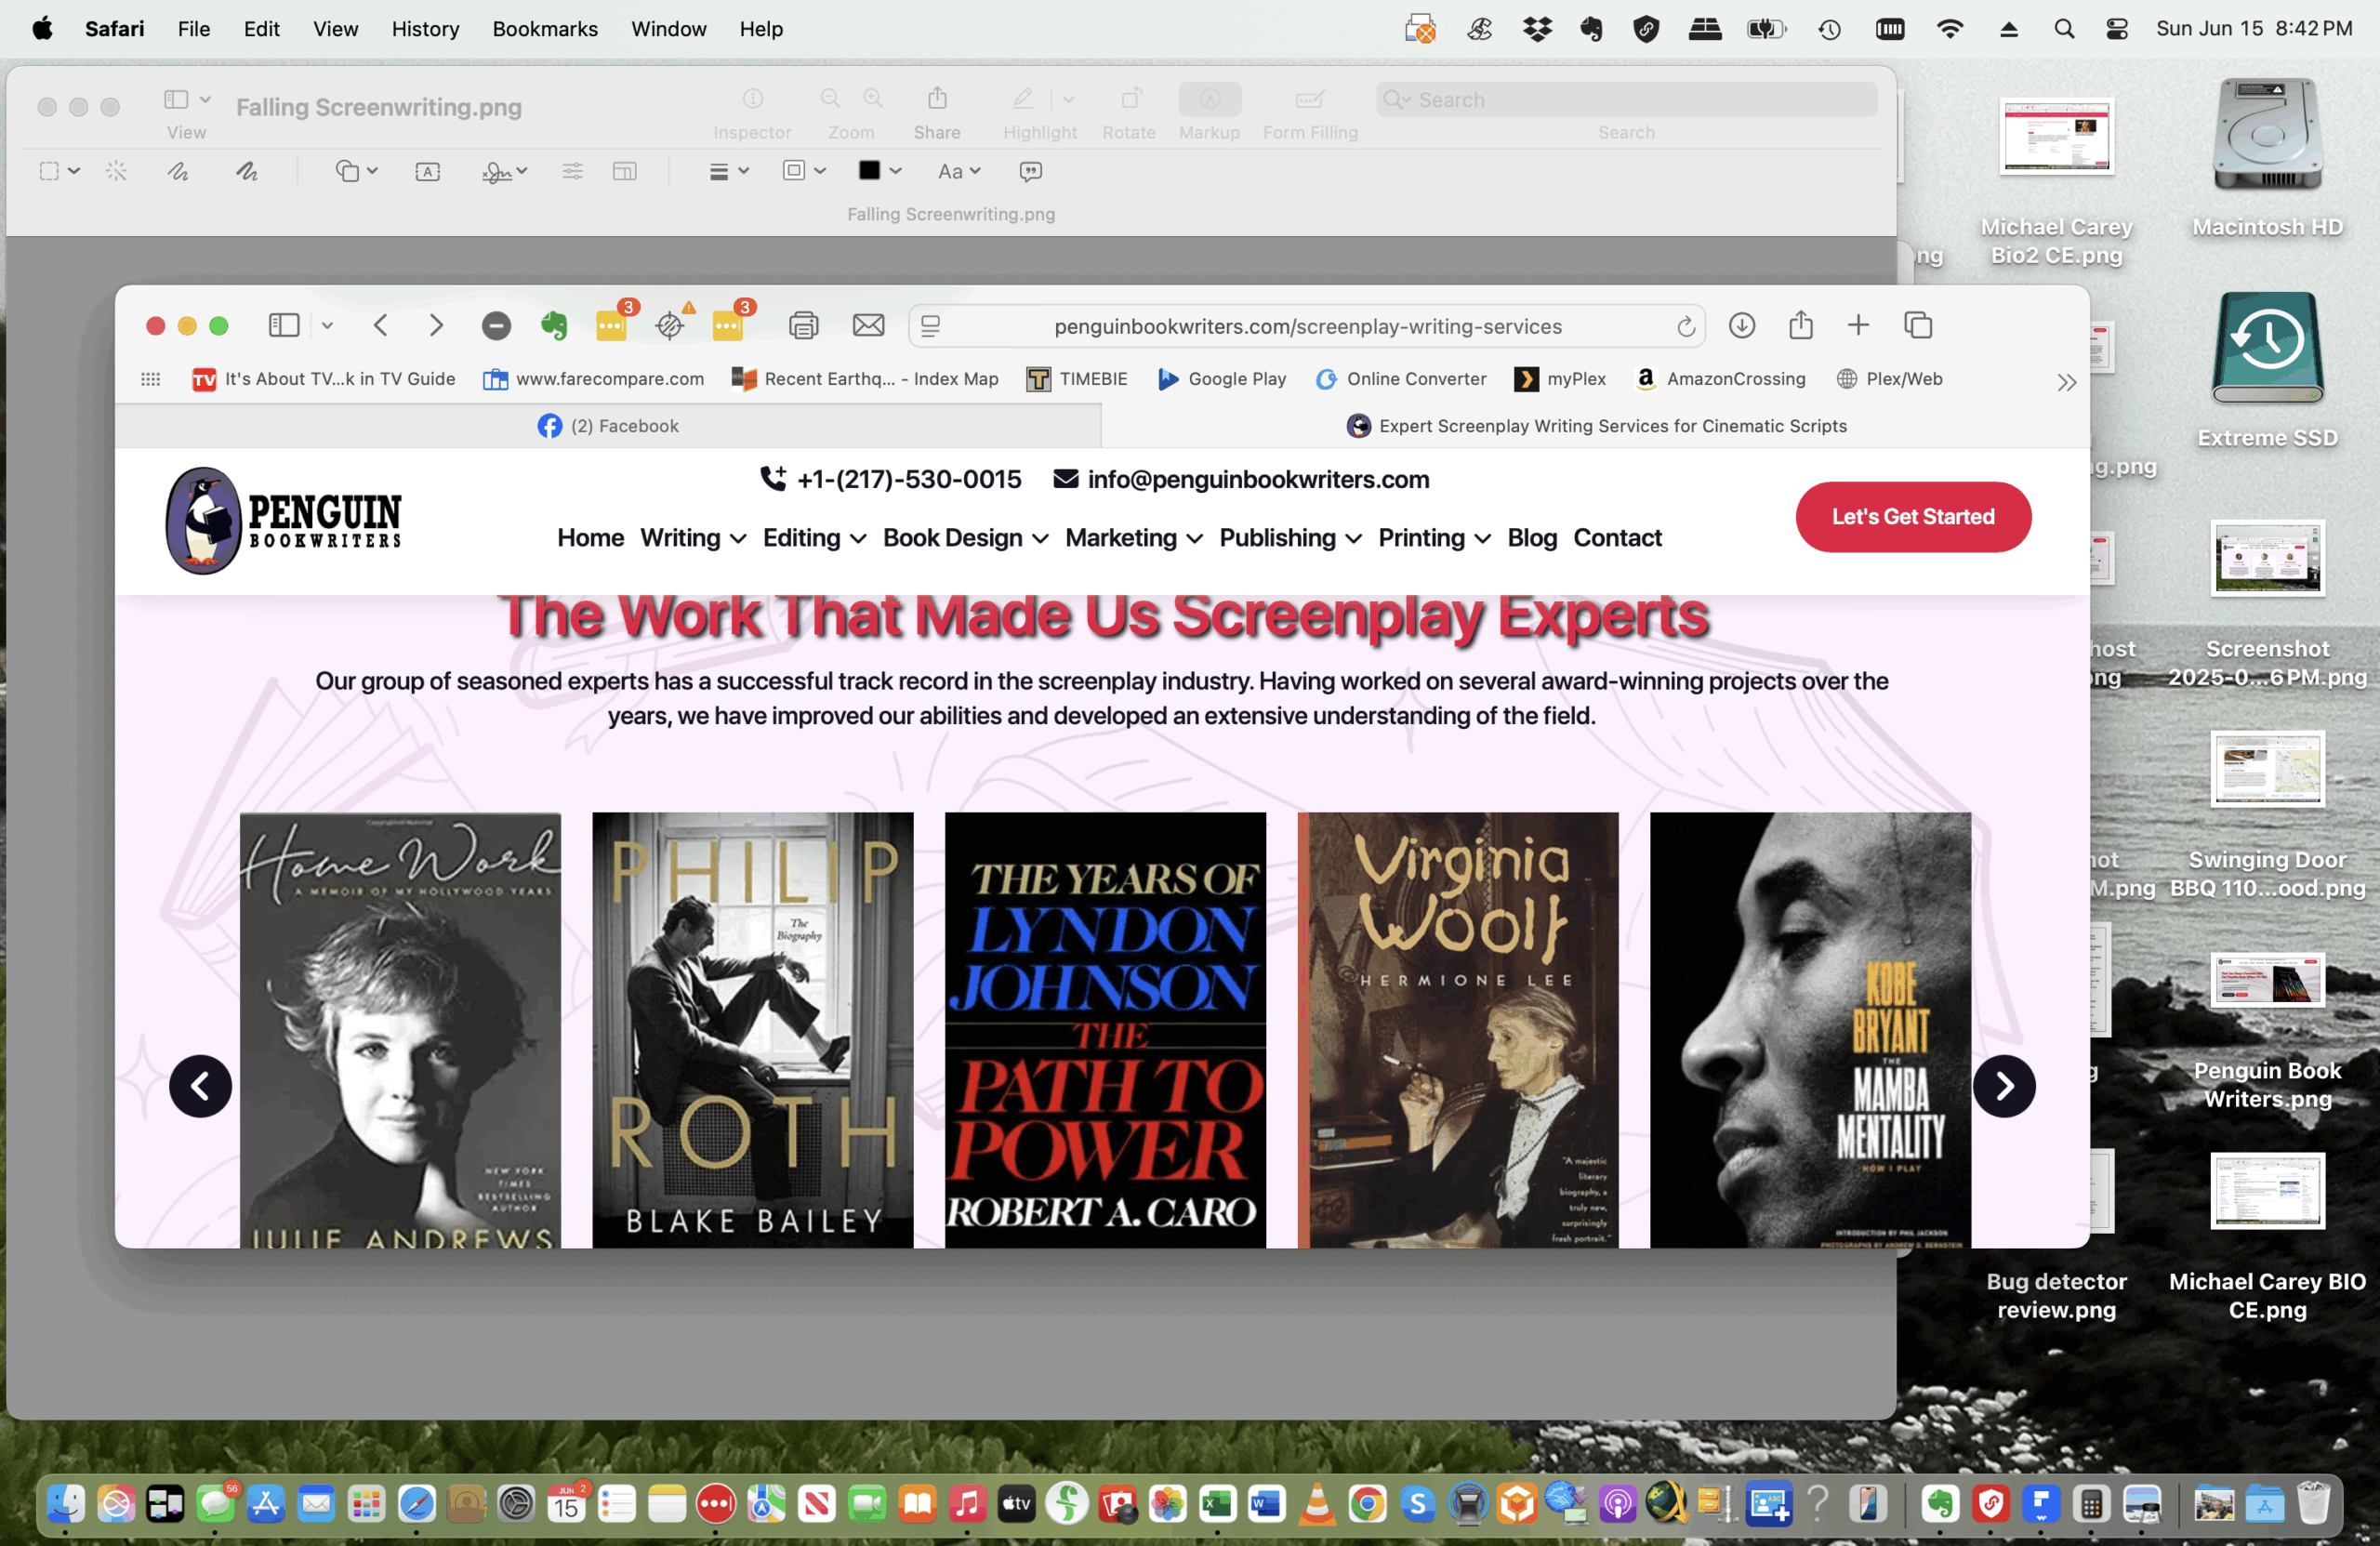Expand the Publishing dropdown menu
This screenshot has width=2380, height=1546.
point(1290,538)
